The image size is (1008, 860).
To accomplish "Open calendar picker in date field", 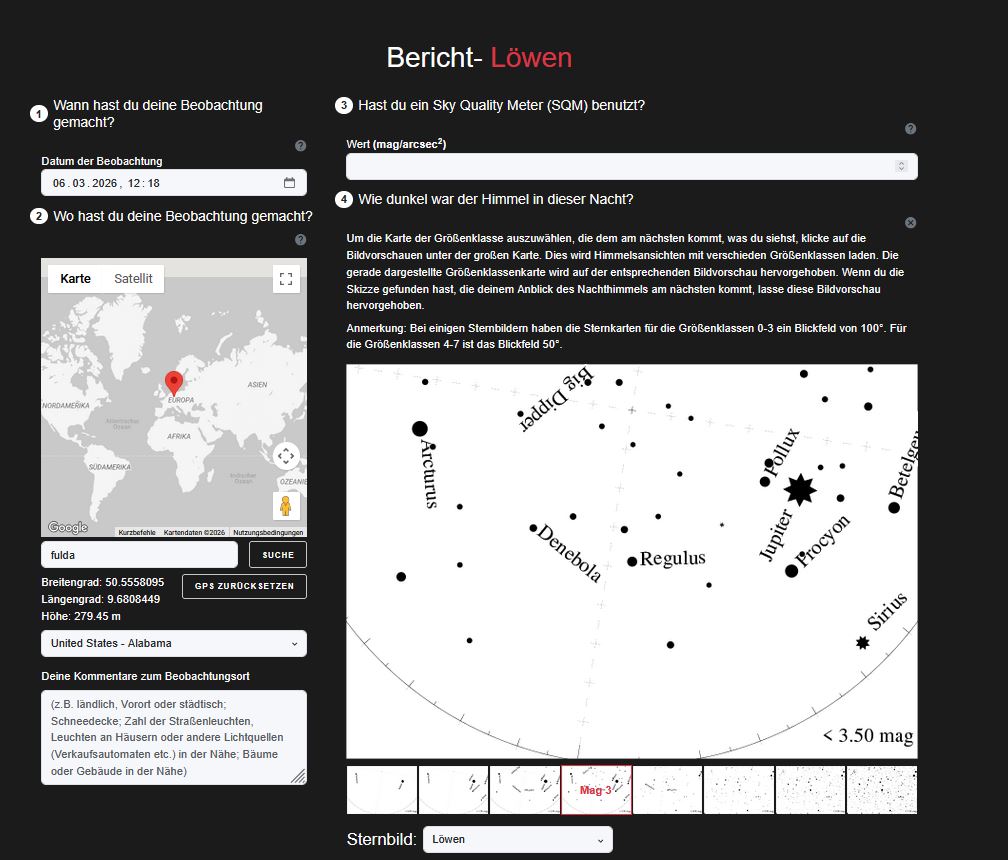I will (289, 183).
